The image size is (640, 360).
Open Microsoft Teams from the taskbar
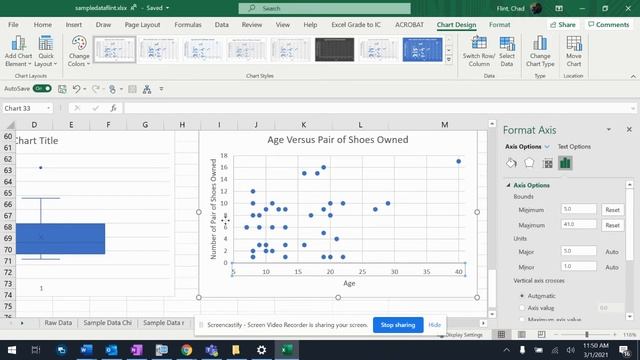[x=211, y=350]
